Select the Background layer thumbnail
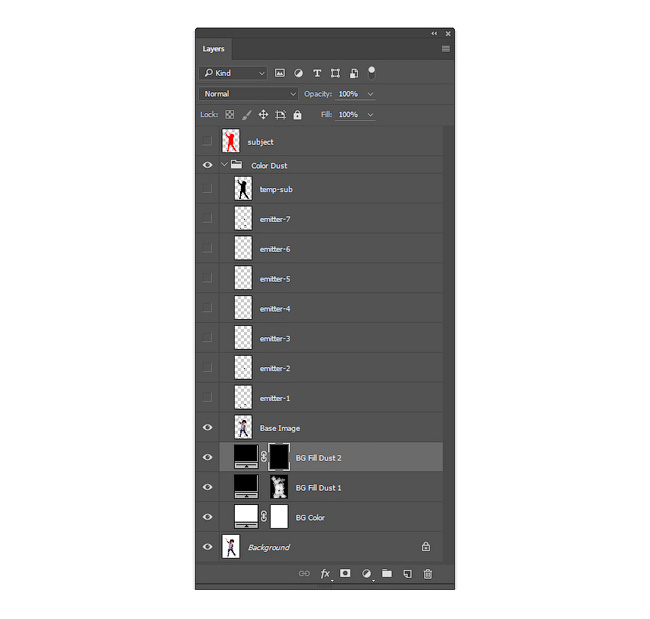The image size is (650, 619). pos(230,546)
